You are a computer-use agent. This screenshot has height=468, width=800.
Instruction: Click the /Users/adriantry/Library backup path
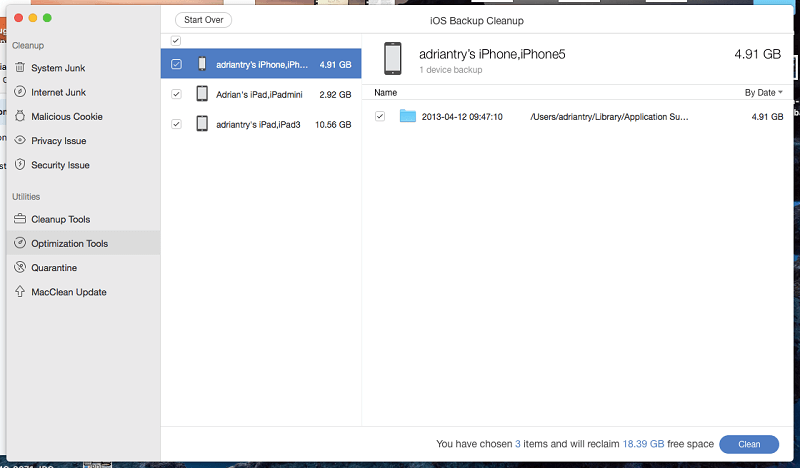coord(609,116)
